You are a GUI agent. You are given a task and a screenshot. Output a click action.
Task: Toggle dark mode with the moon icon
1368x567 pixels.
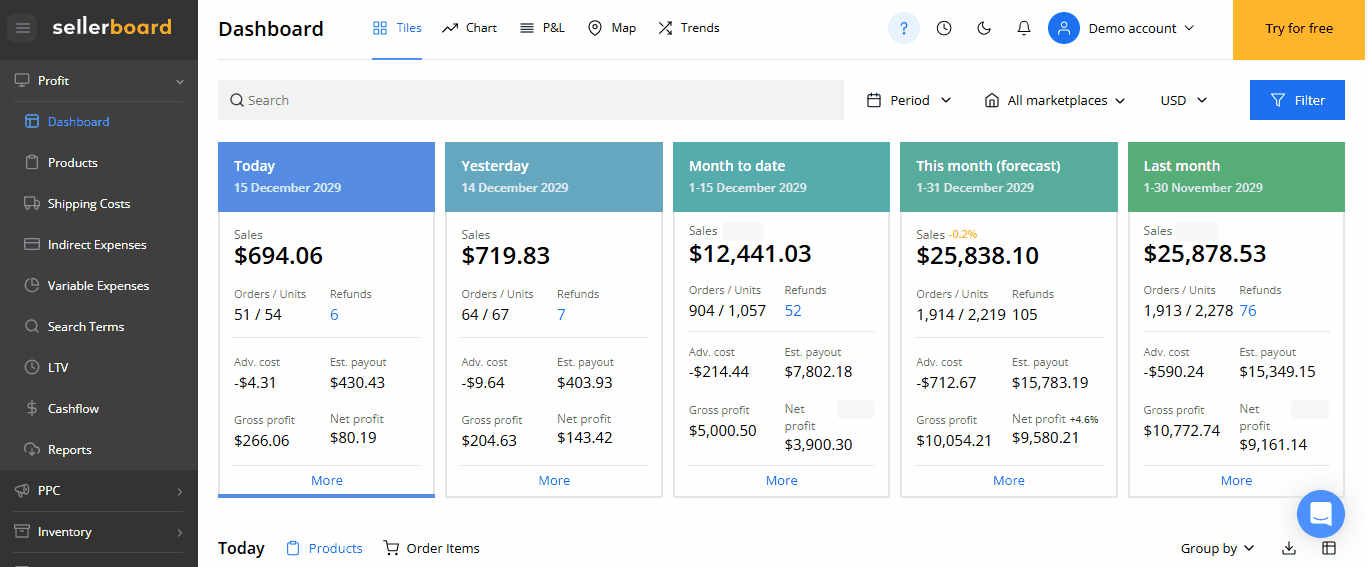[984, 28]
